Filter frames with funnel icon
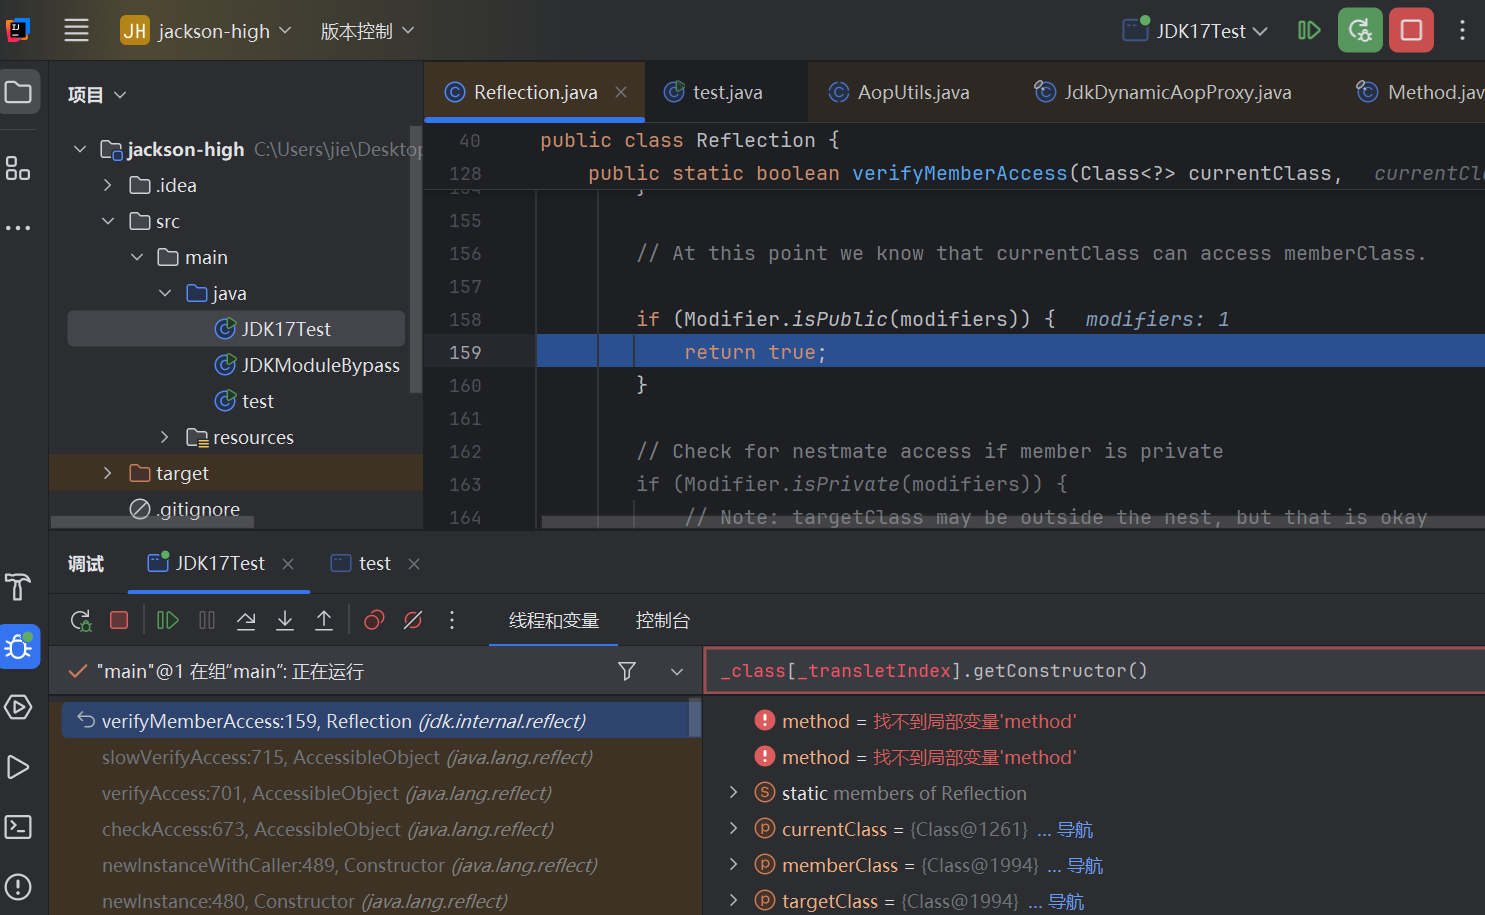Viewport: 1485px width, 915px height. pyautogui.click(x=627, y=671)
